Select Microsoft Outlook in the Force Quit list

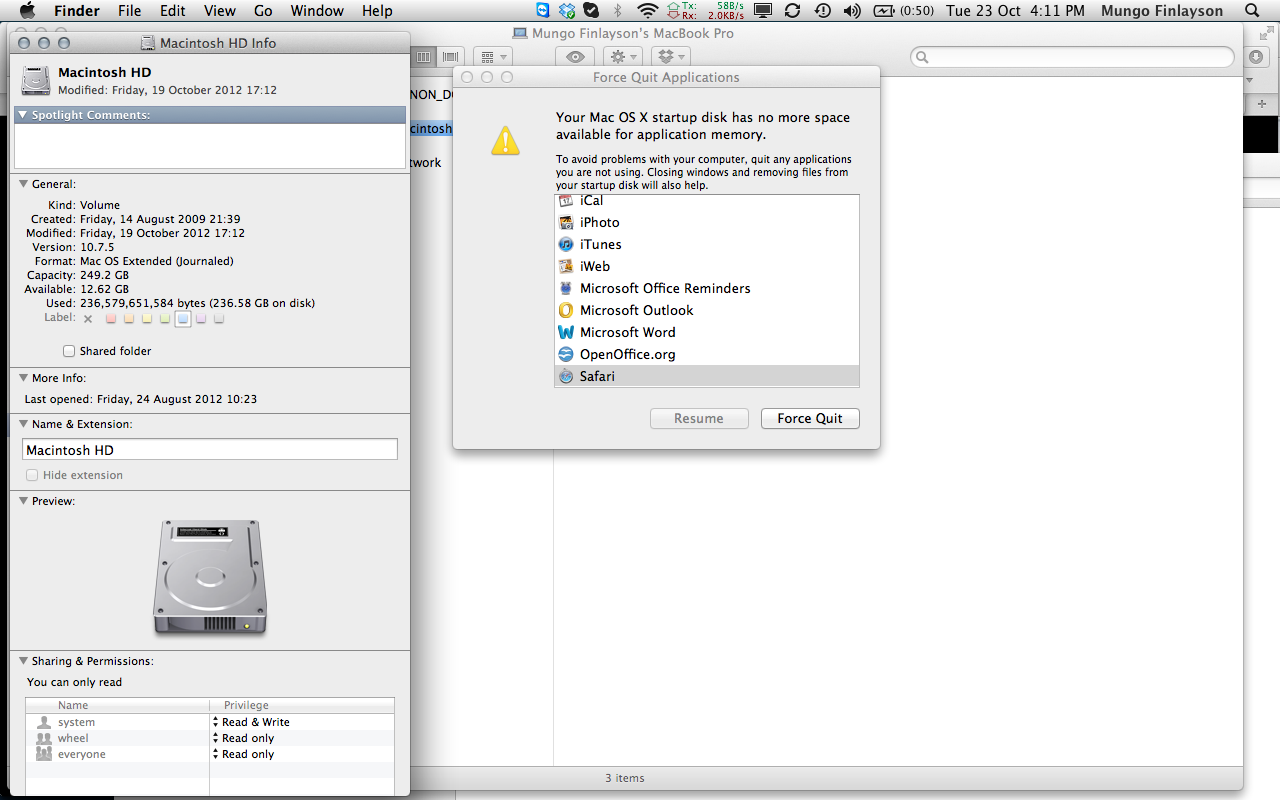point(706,310)
